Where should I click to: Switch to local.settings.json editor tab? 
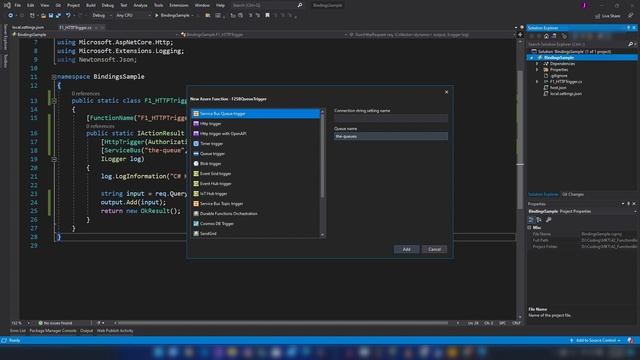pos(28,27)
